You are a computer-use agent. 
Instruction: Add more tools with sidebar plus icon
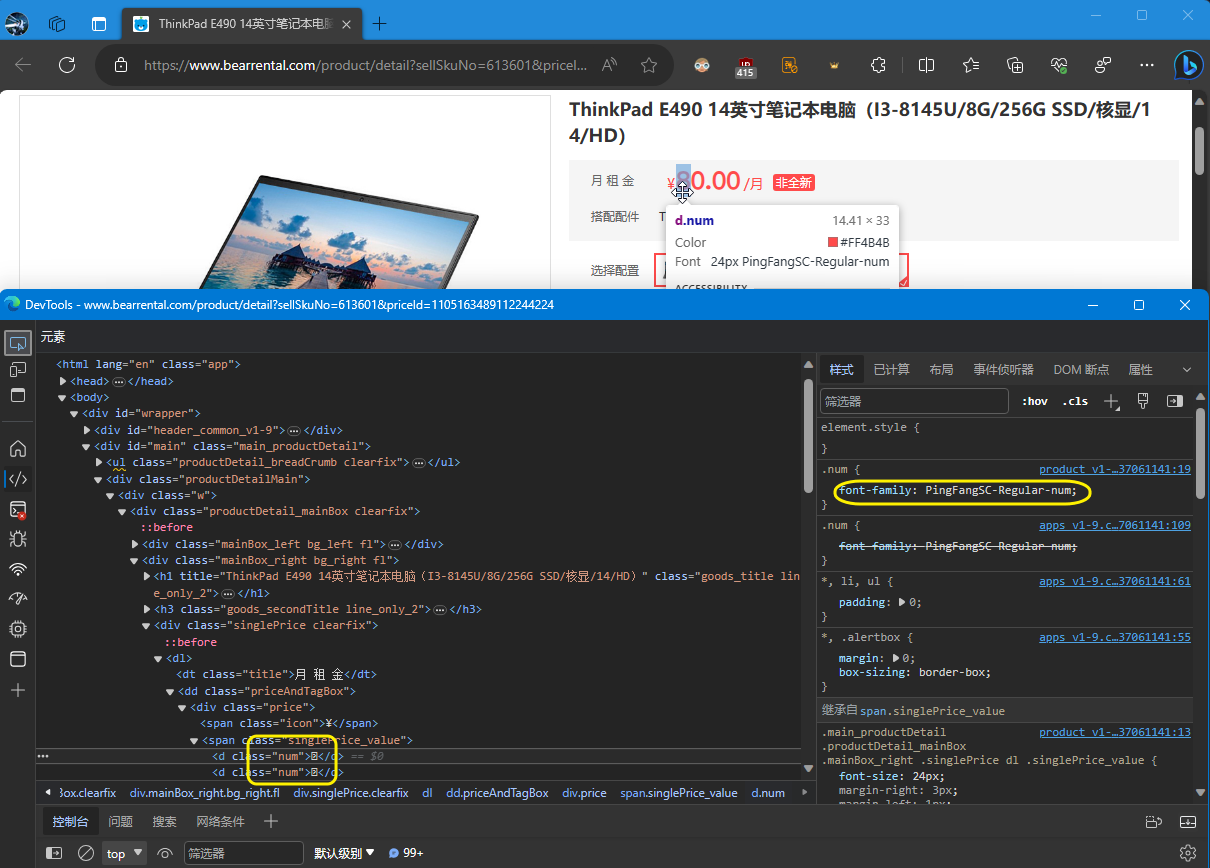point(18,690)
